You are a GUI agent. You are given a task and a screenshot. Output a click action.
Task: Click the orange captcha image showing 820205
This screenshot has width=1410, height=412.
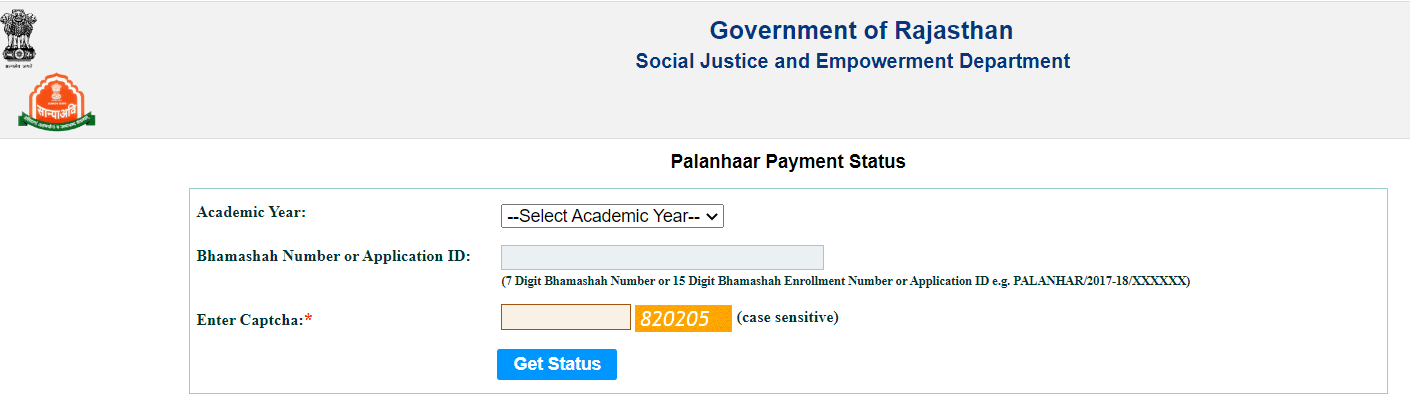click(x=683, y=319)
